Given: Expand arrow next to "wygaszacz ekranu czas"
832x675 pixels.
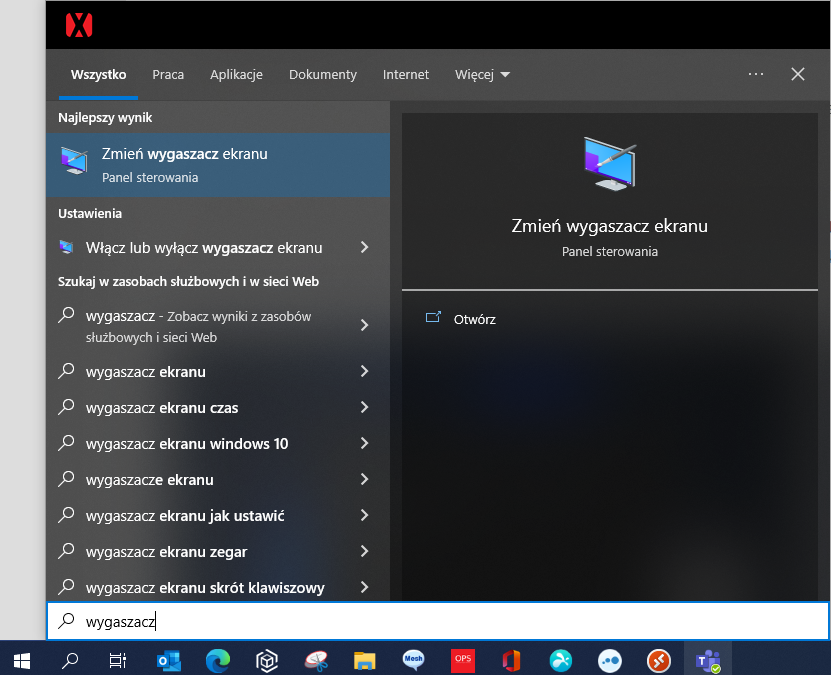Looking at the screenshot, I should [x=365, y=407].
